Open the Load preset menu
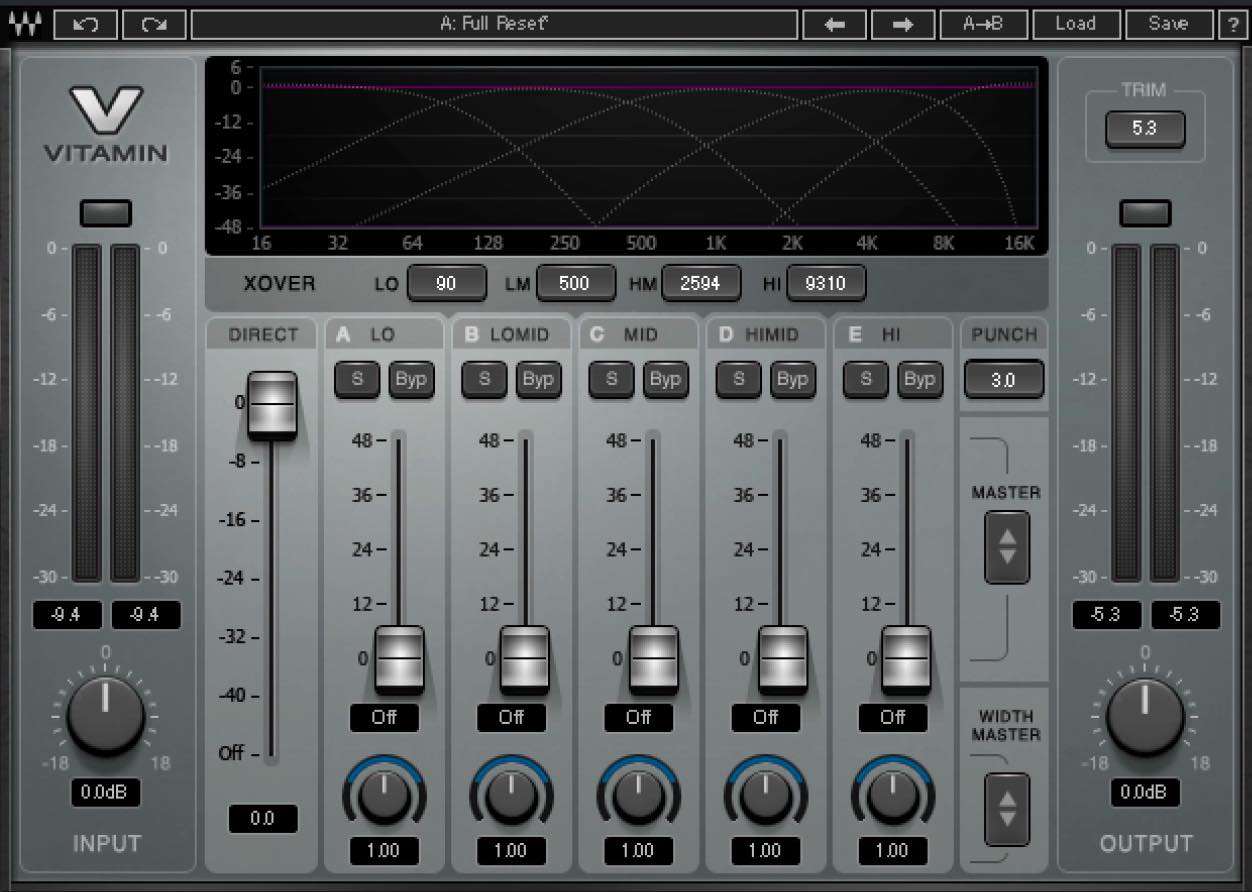This screenshot has width=1252, height=892. point(1076,24)
